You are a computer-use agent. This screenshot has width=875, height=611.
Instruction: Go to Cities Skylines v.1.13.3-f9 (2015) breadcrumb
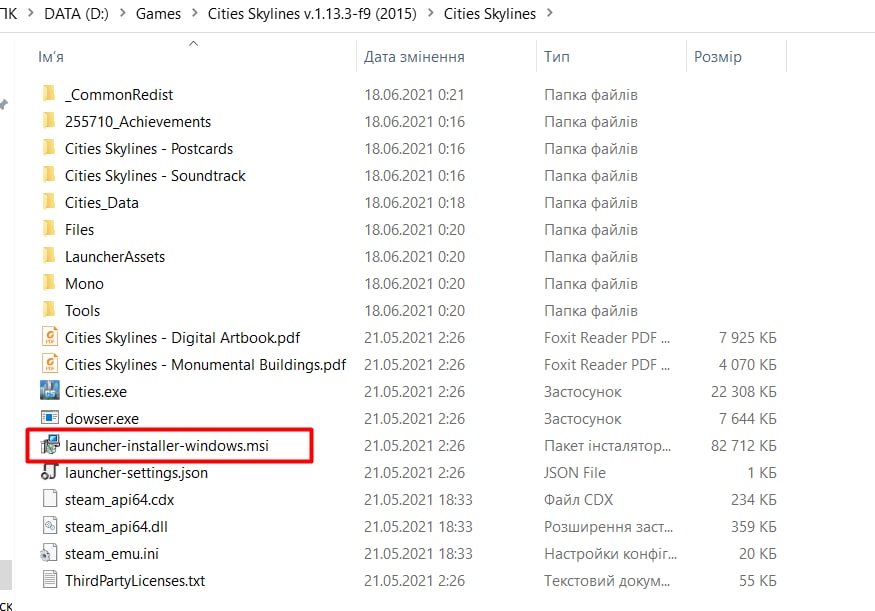312,13
